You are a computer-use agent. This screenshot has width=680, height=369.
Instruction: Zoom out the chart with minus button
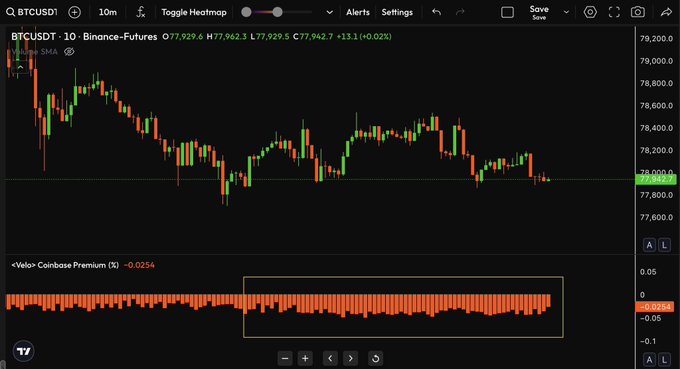click(x=285, y=359)
